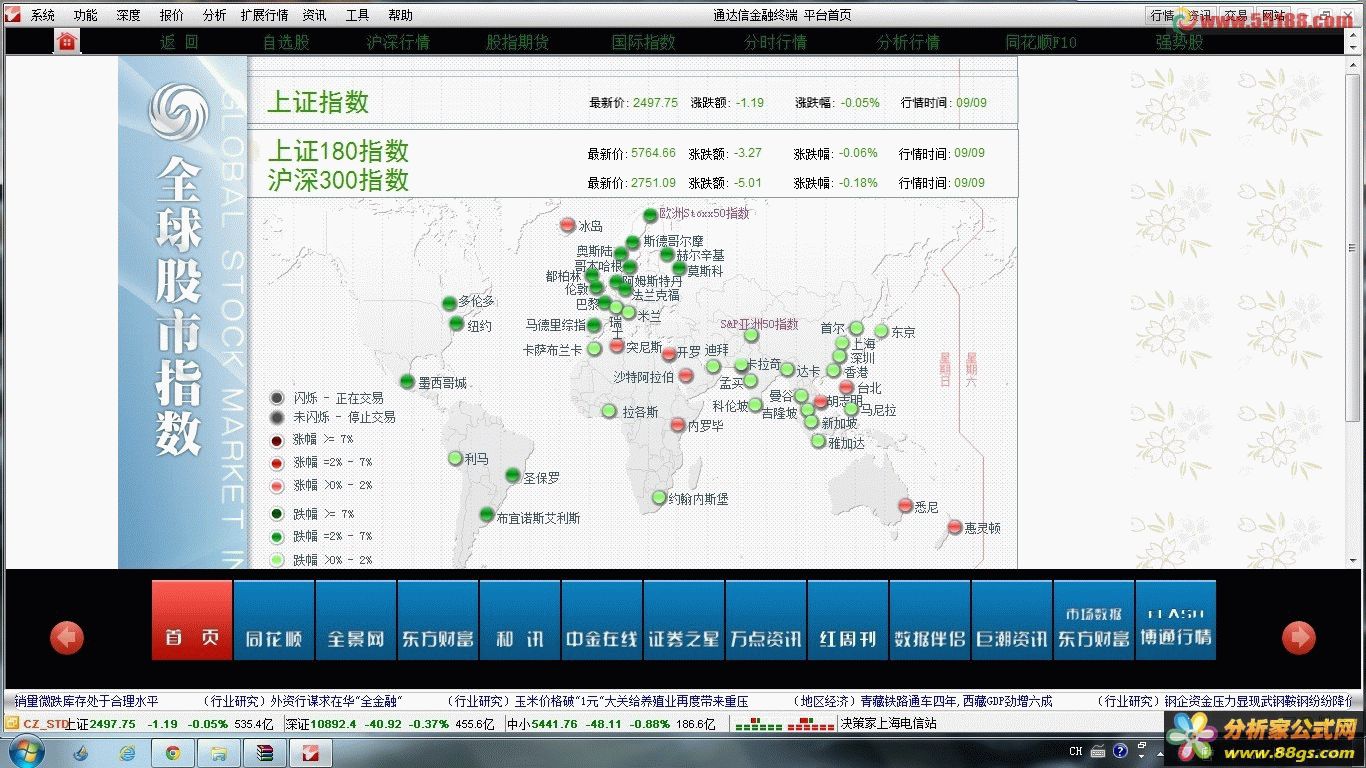This screenshot has width=1366, height=768.
Task: Open the 证券之星 tile
Action: coord(684,620)
